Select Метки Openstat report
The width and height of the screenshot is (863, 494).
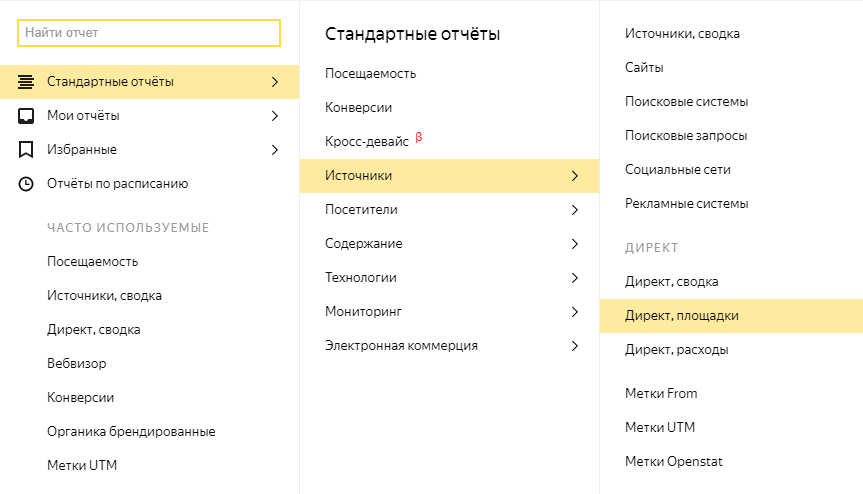(673, 462)
